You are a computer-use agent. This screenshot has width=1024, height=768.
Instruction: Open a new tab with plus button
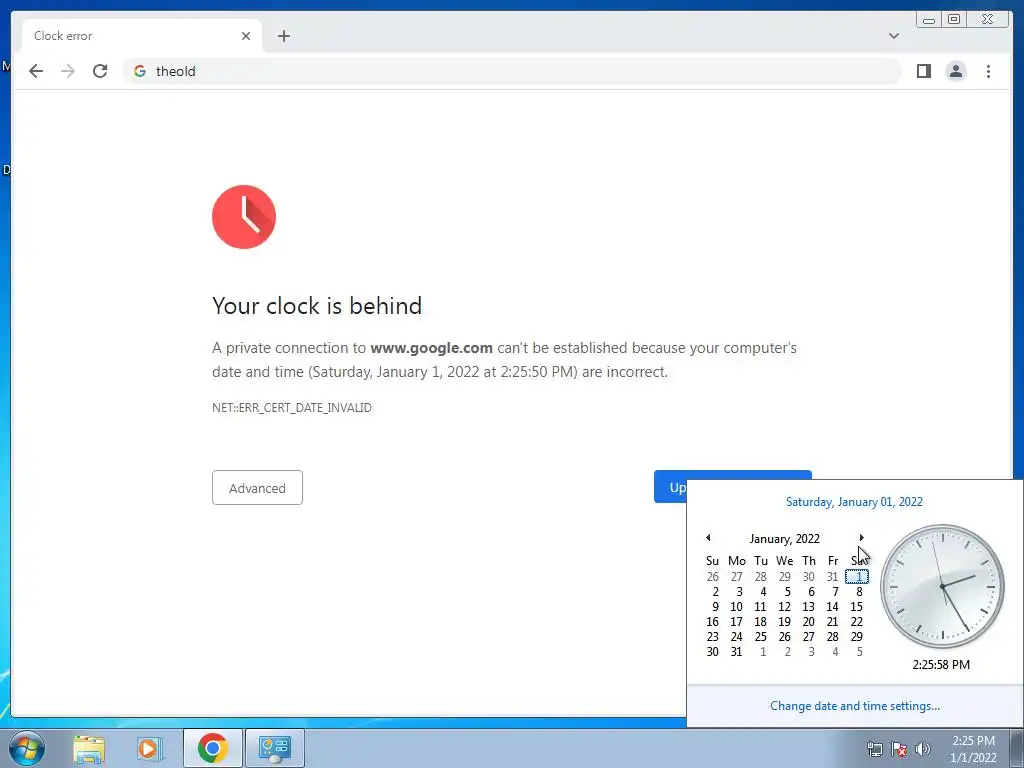pos(283,36)
